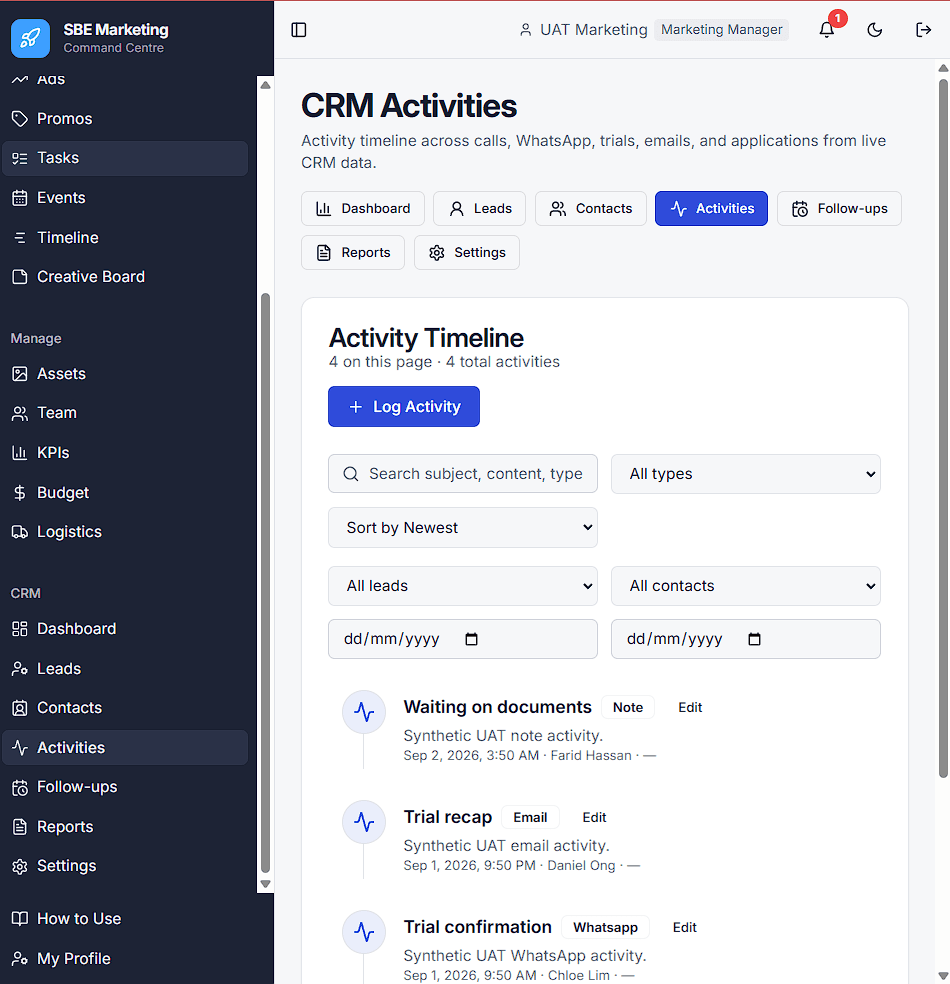Open Timeline in sidebar
Viewport: 950px width, 984px height.
(x=125, y=237)
